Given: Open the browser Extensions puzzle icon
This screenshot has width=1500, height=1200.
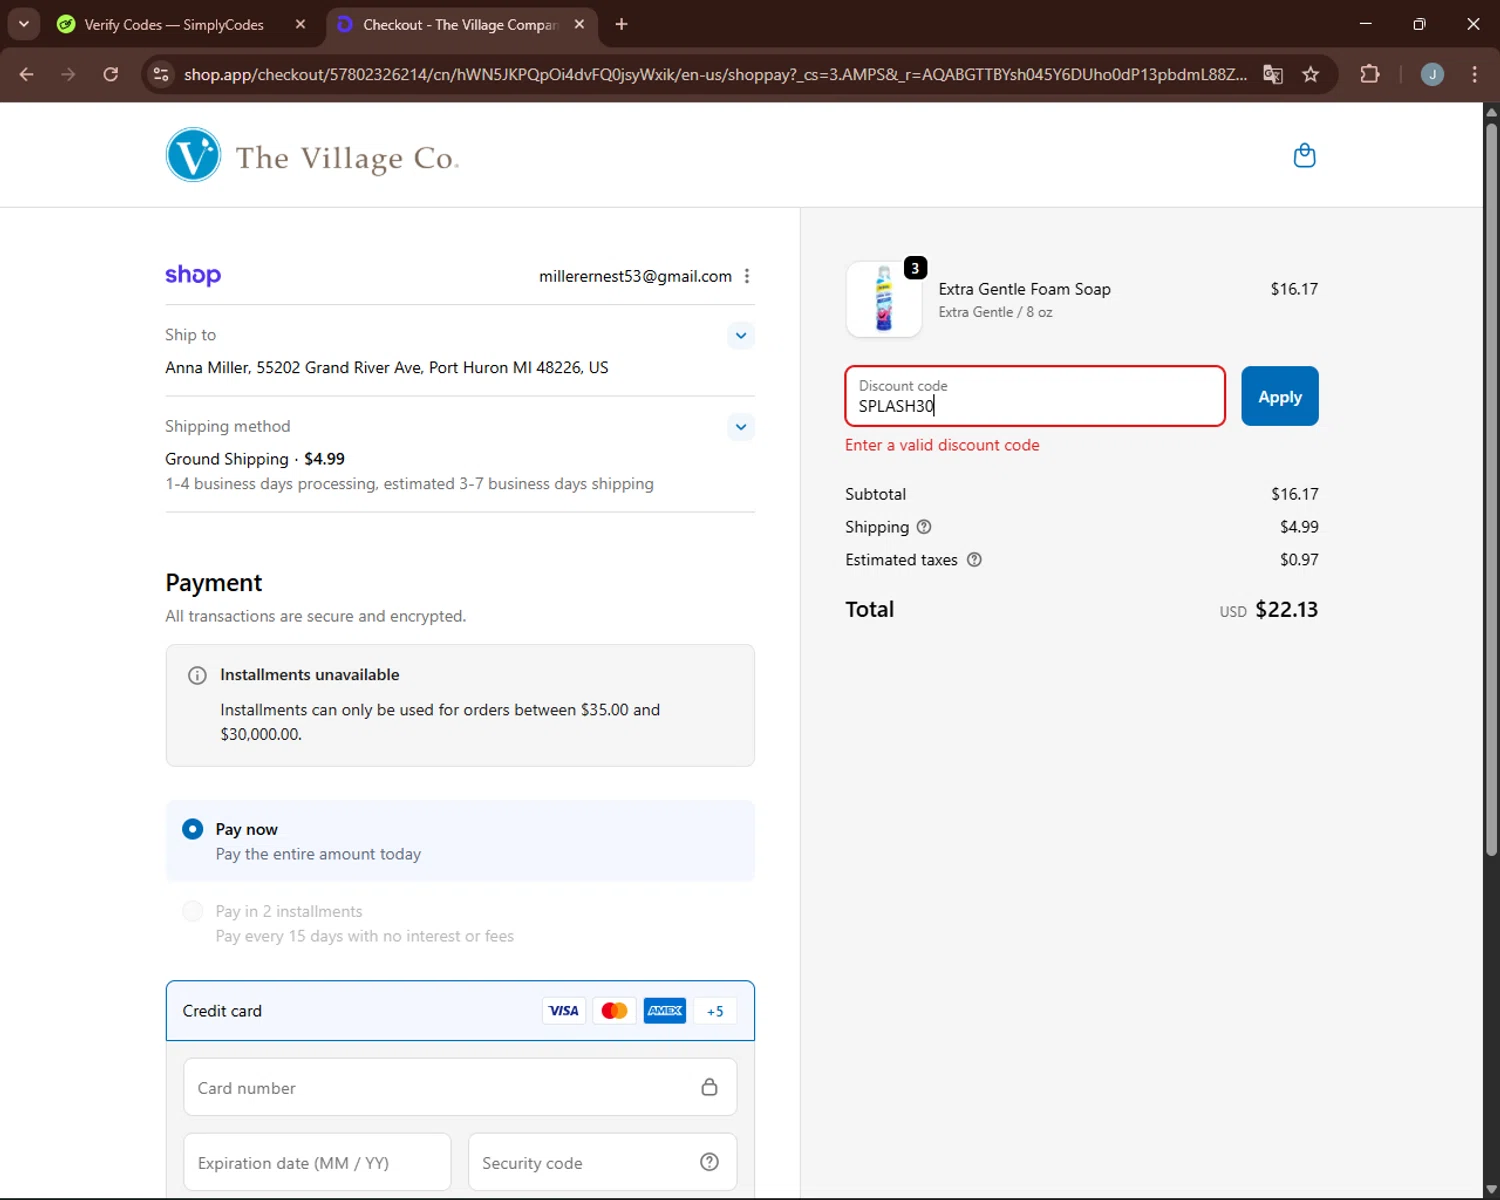Looking at the screenshot, I should (x=1369, y=74).
